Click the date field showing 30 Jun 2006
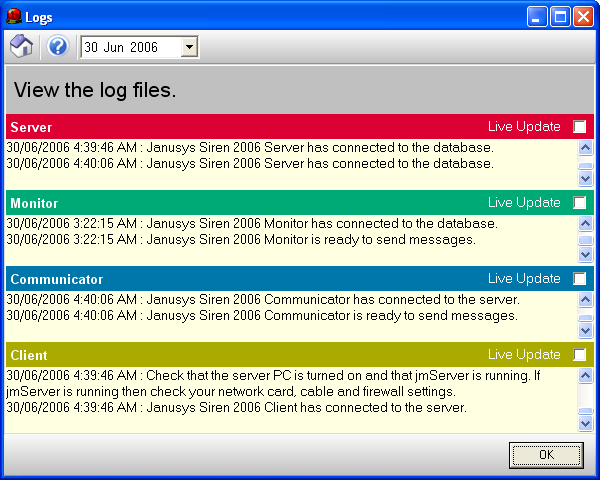The image size is (600, 480). click(132, 47)
